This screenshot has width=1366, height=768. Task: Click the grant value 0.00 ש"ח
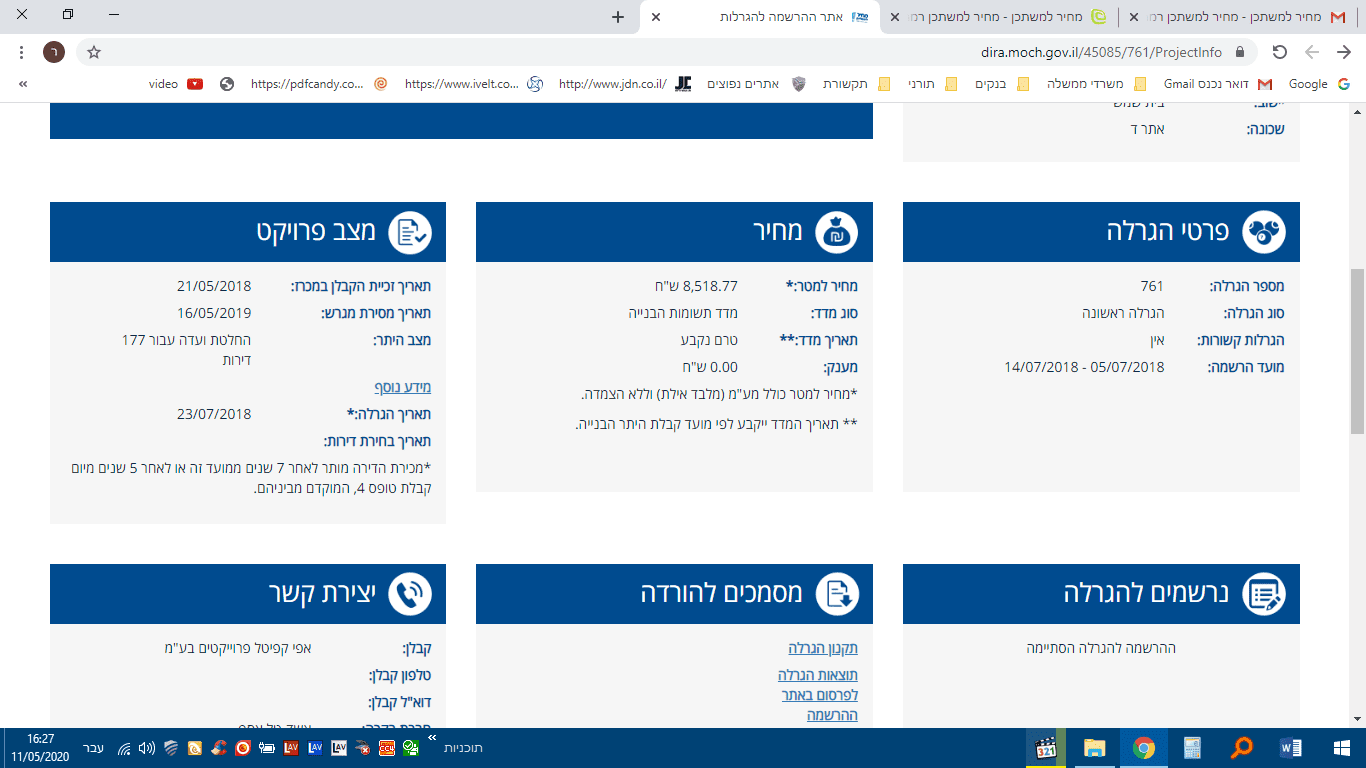[x=708, y=367]
